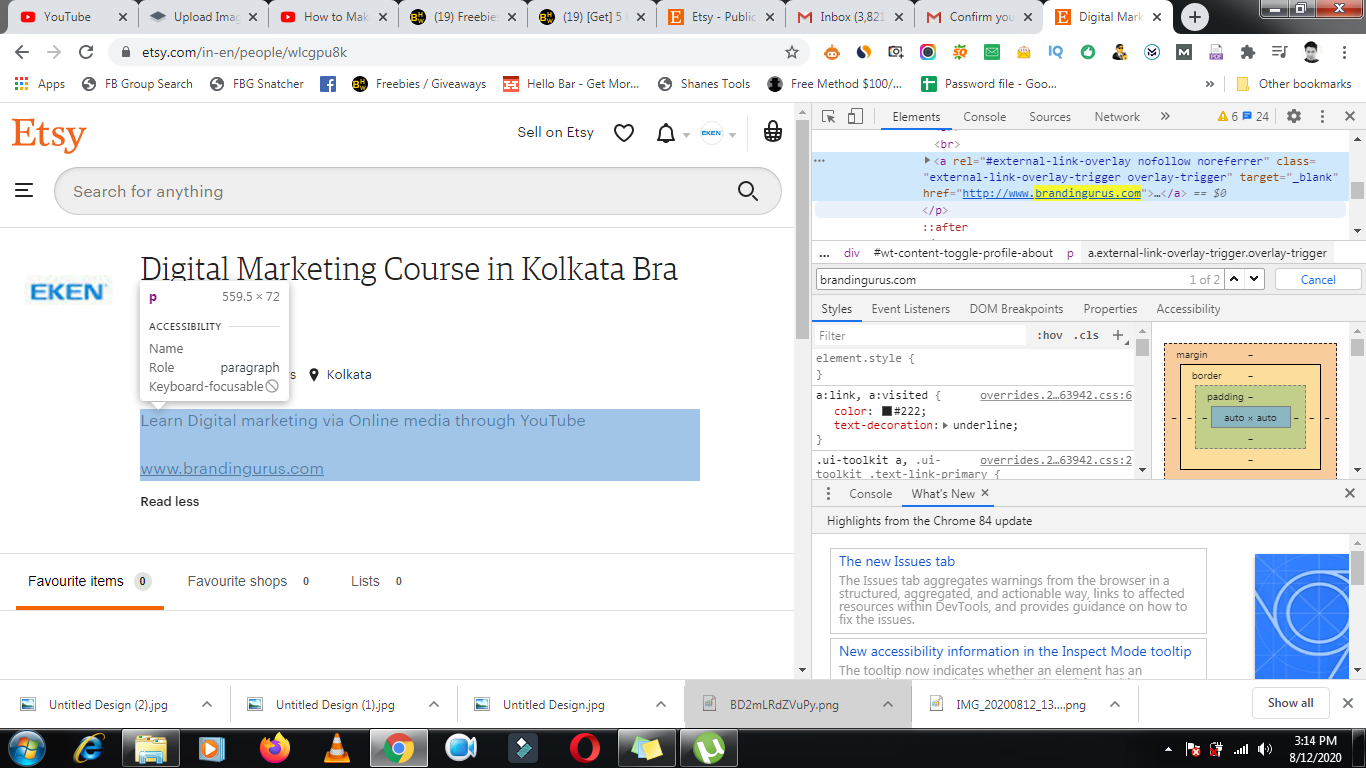Open DevTools settings gear
The image size is (1366, 768).
coord(1294,117)
